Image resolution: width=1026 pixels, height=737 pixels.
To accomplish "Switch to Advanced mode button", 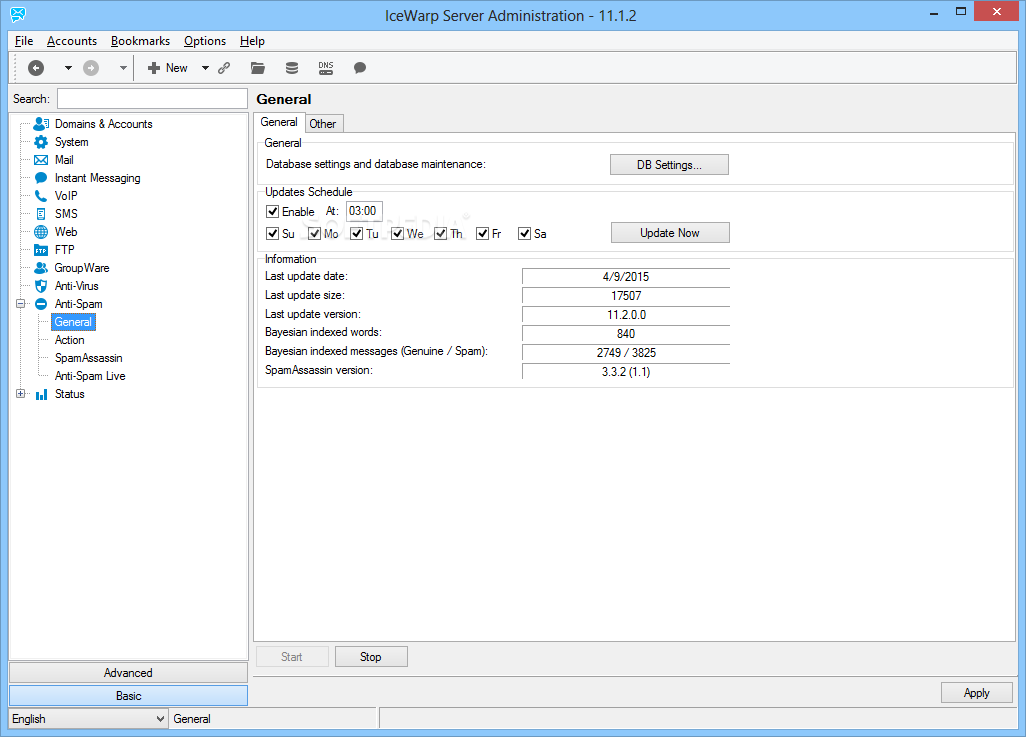I will tap(128, 673).
